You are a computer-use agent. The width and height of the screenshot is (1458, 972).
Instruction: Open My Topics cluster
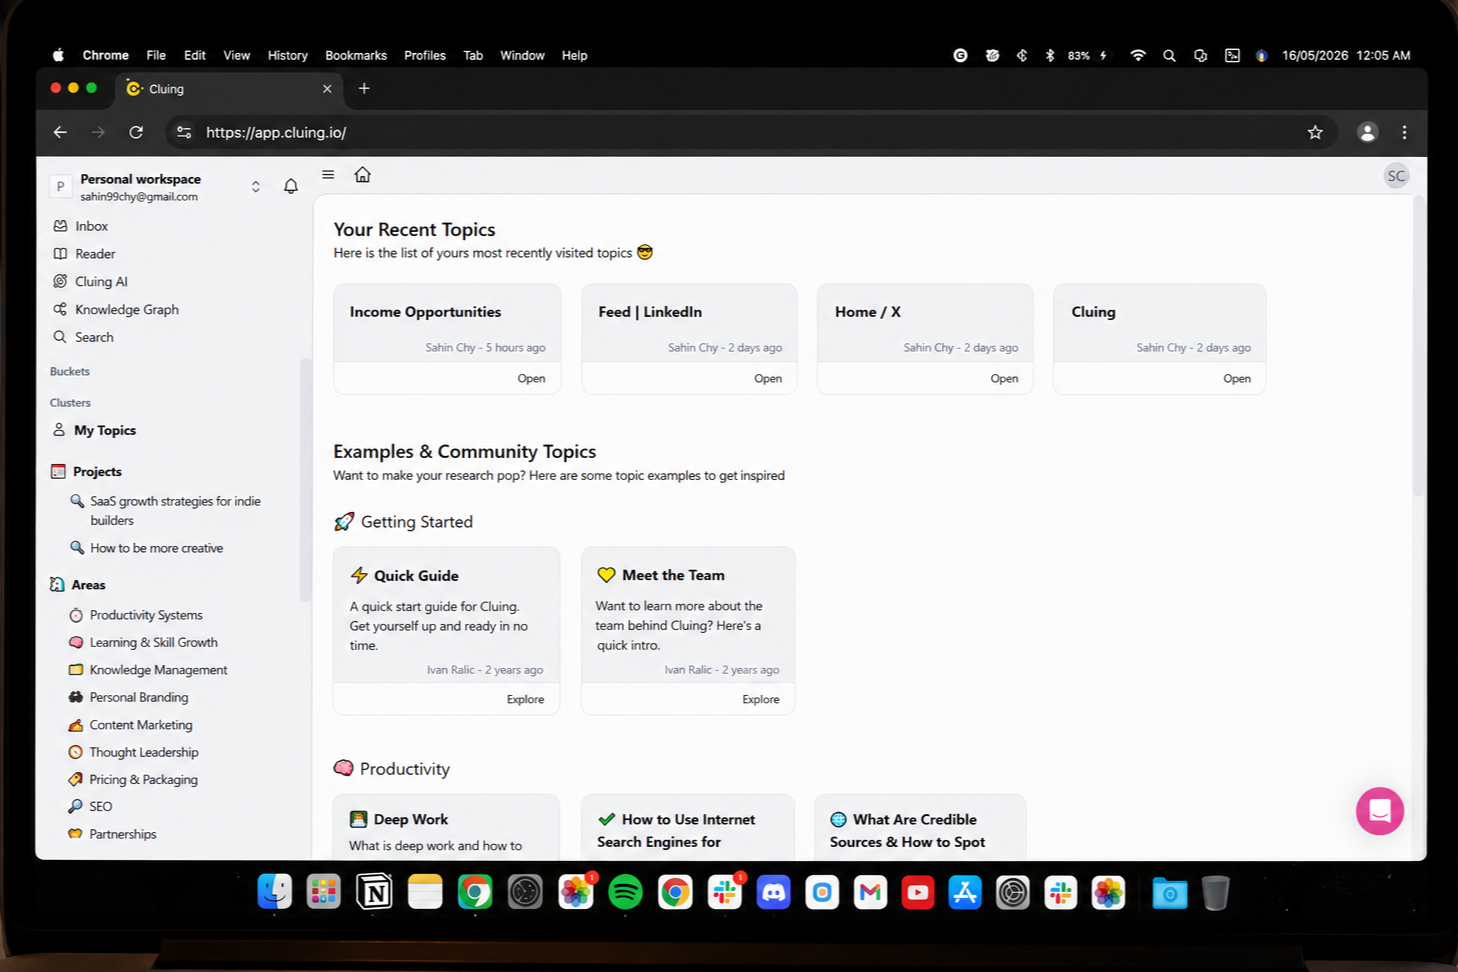pyautogui.click(x=94, y=430)
